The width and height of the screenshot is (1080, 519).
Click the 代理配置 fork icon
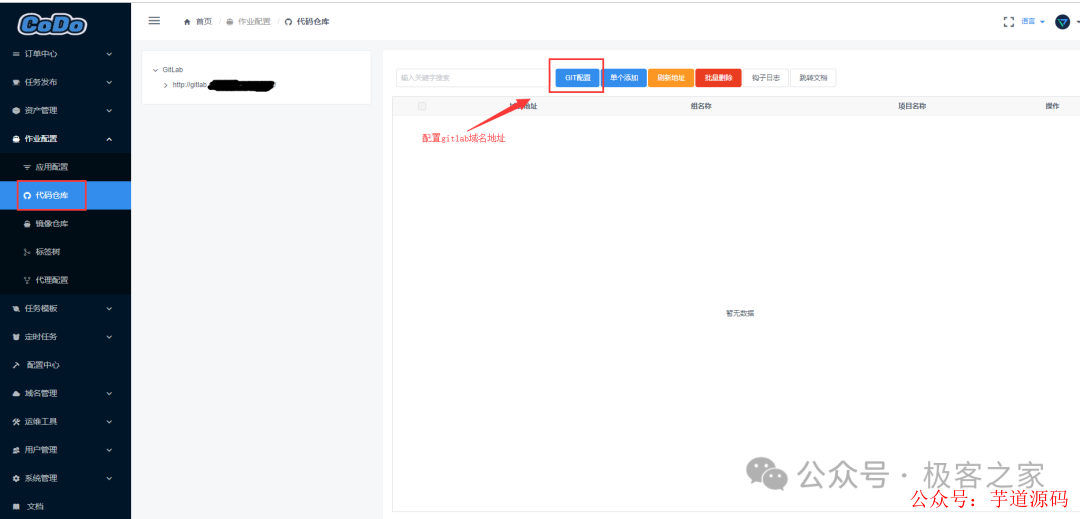click(28, 280)
